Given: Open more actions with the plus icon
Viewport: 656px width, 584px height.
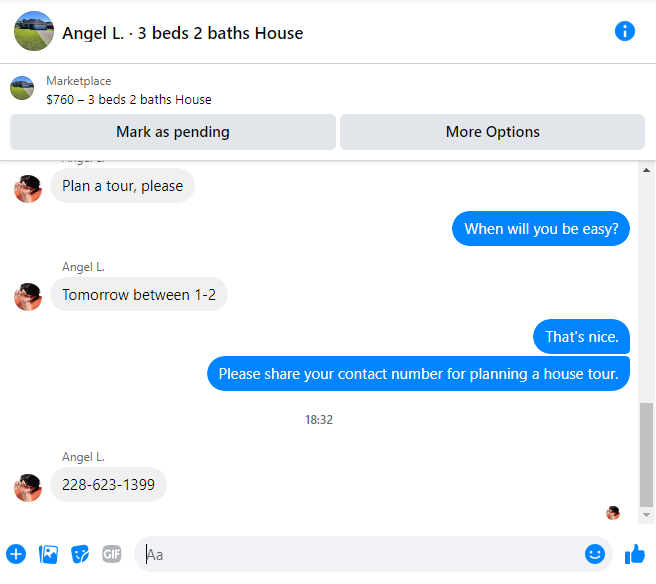Looking at the screenshot, I should (x=16, y=554).
